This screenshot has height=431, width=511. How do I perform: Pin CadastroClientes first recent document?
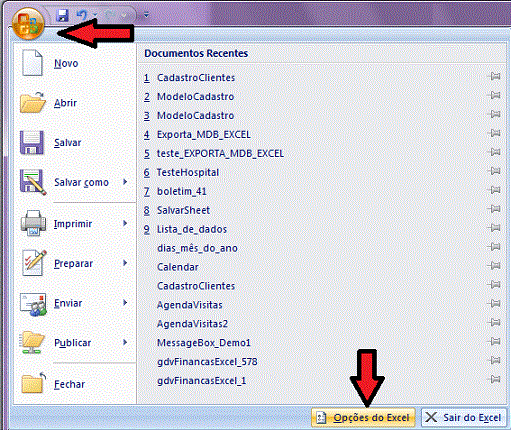(495, 77)
